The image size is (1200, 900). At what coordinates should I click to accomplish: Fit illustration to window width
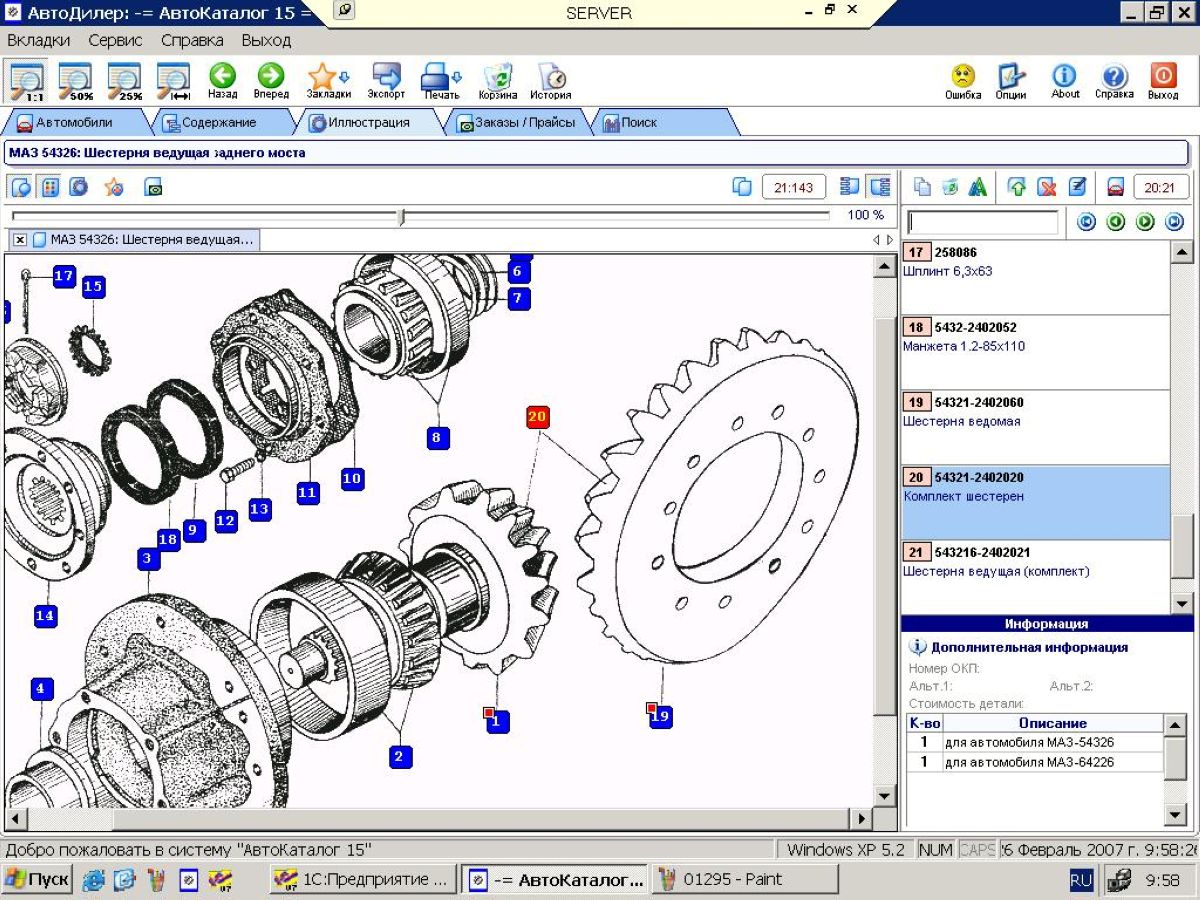173,81
